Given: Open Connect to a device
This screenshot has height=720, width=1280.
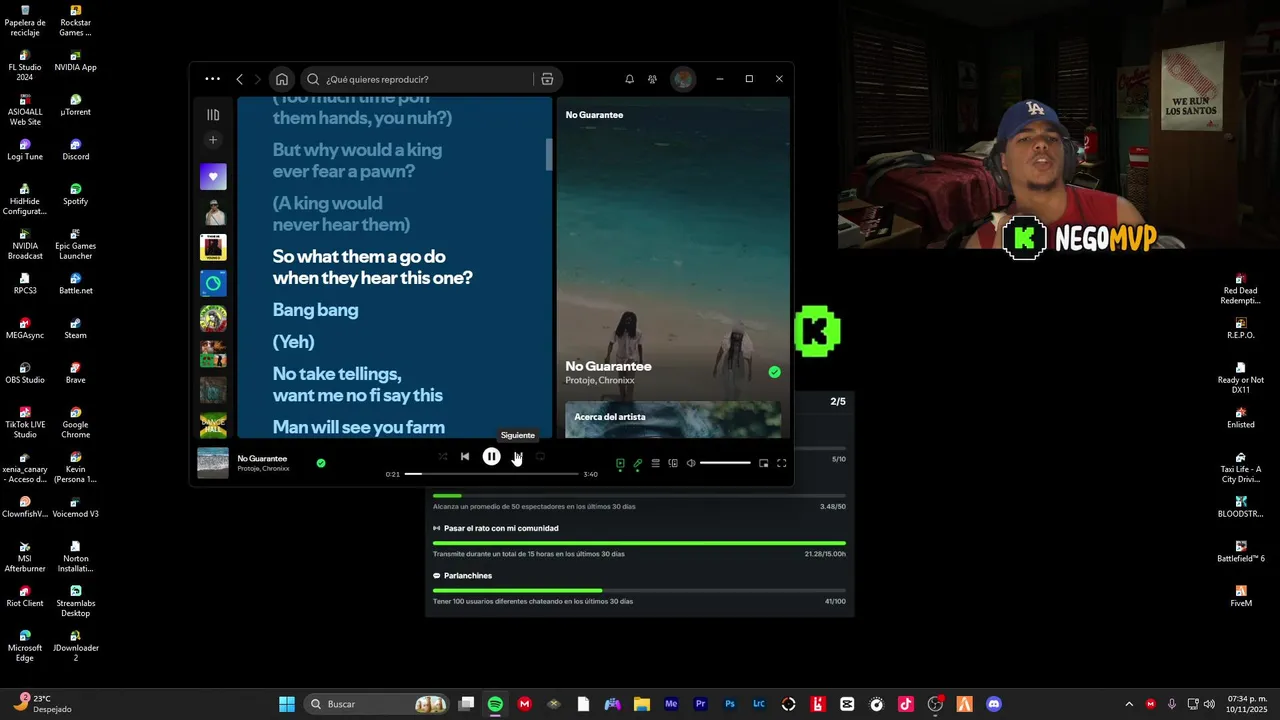Looking at the screenshot, I should (673, 463).
